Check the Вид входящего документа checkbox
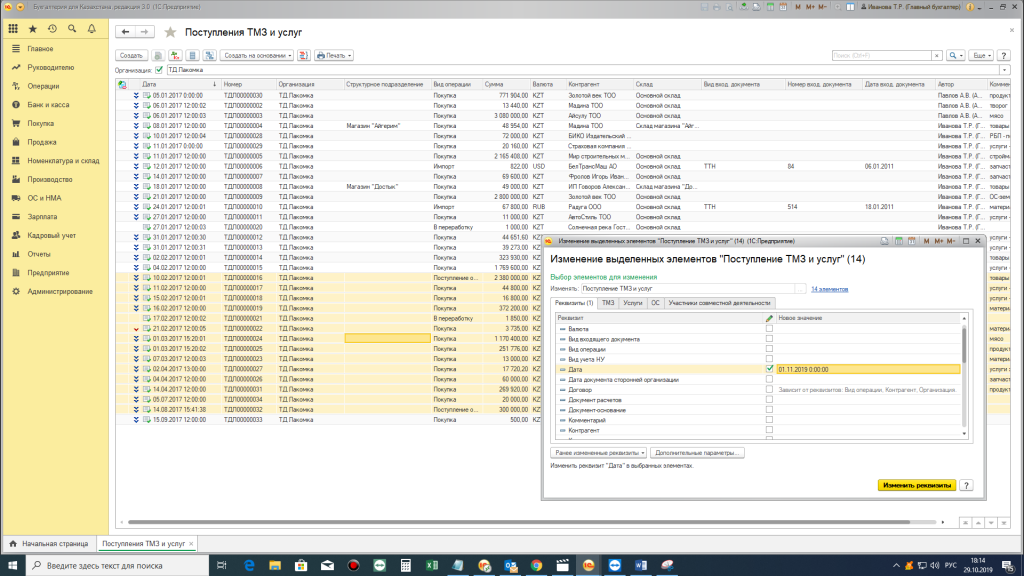This screenshot has height=576, width=1024. click(x=769, y=339)
